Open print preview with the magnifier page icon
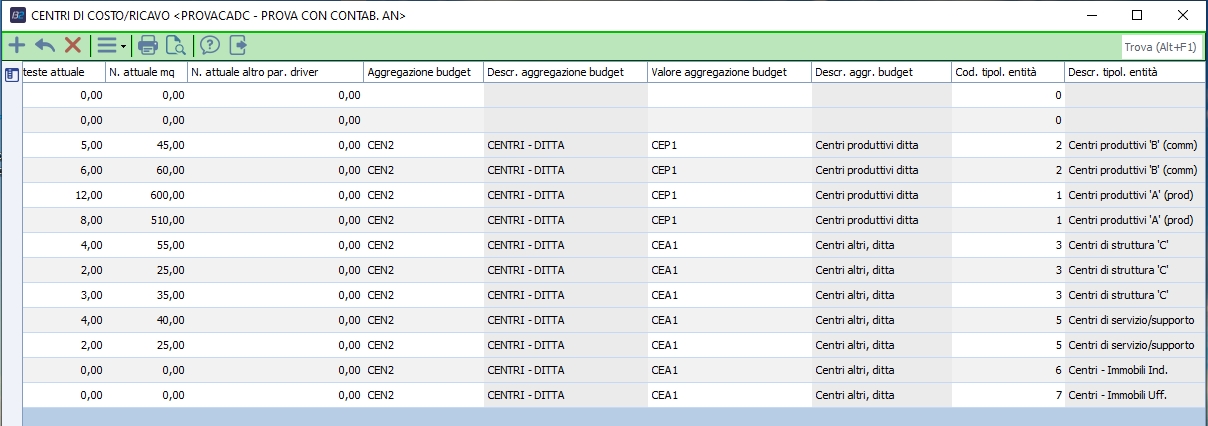 pyautogui.click(x=176, y=45)
